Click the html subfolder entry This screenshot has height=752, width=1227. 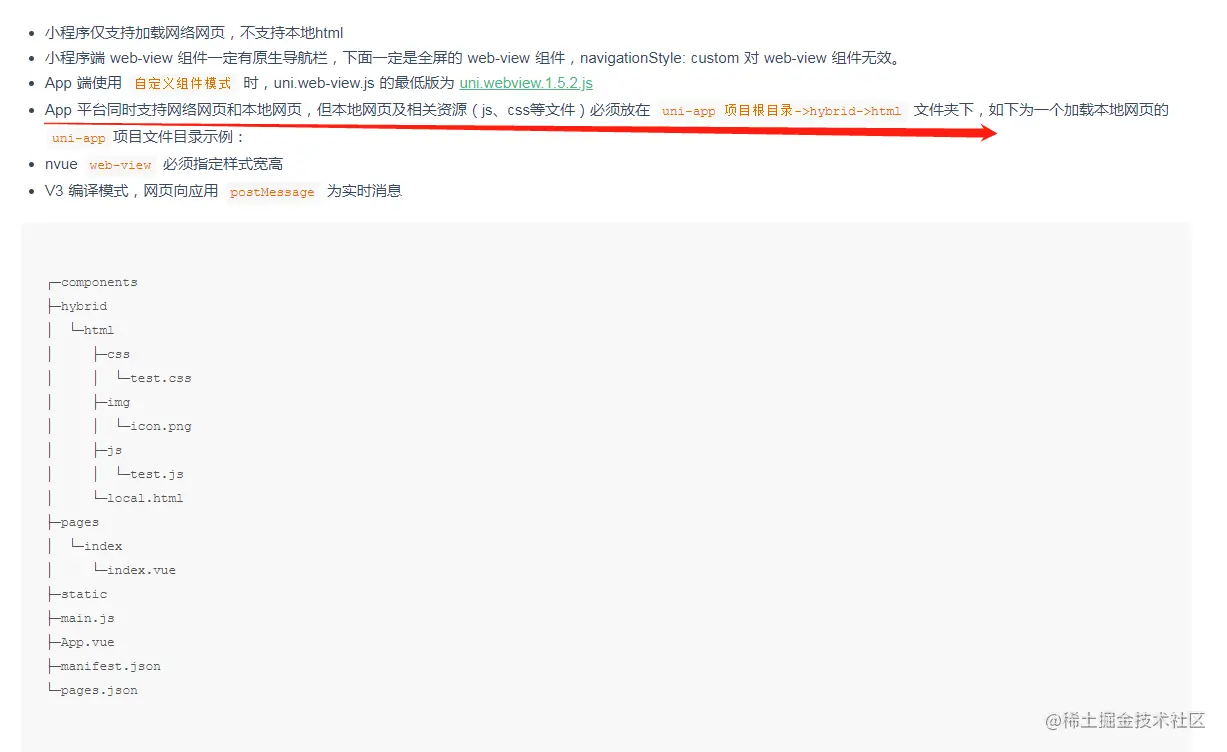(99, 330)
